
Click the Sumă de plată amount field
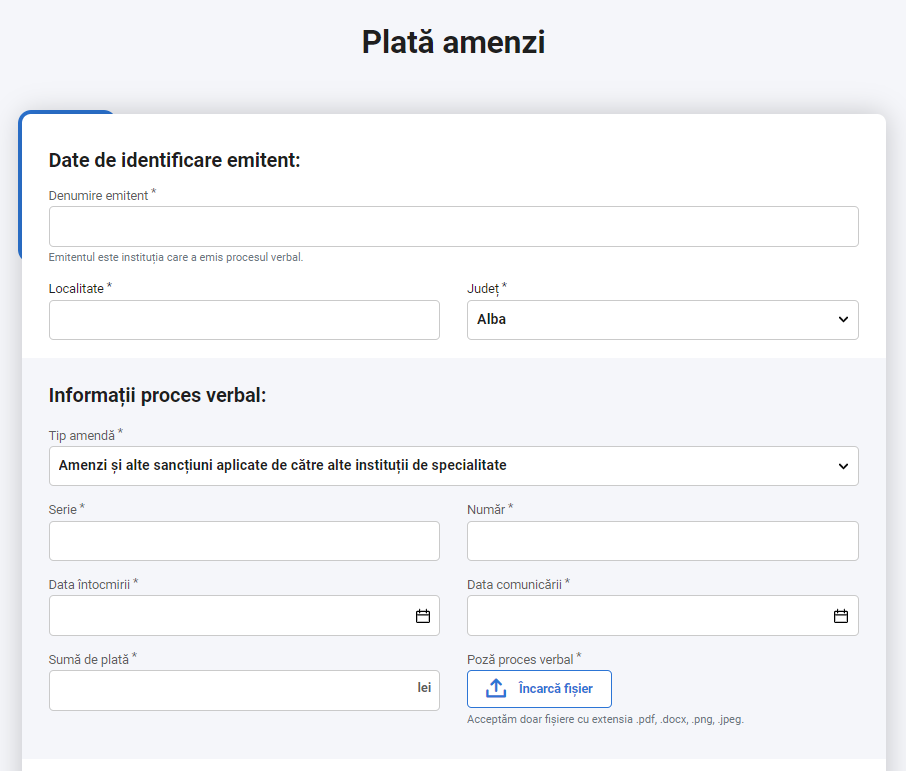click(x=244, y=691)
